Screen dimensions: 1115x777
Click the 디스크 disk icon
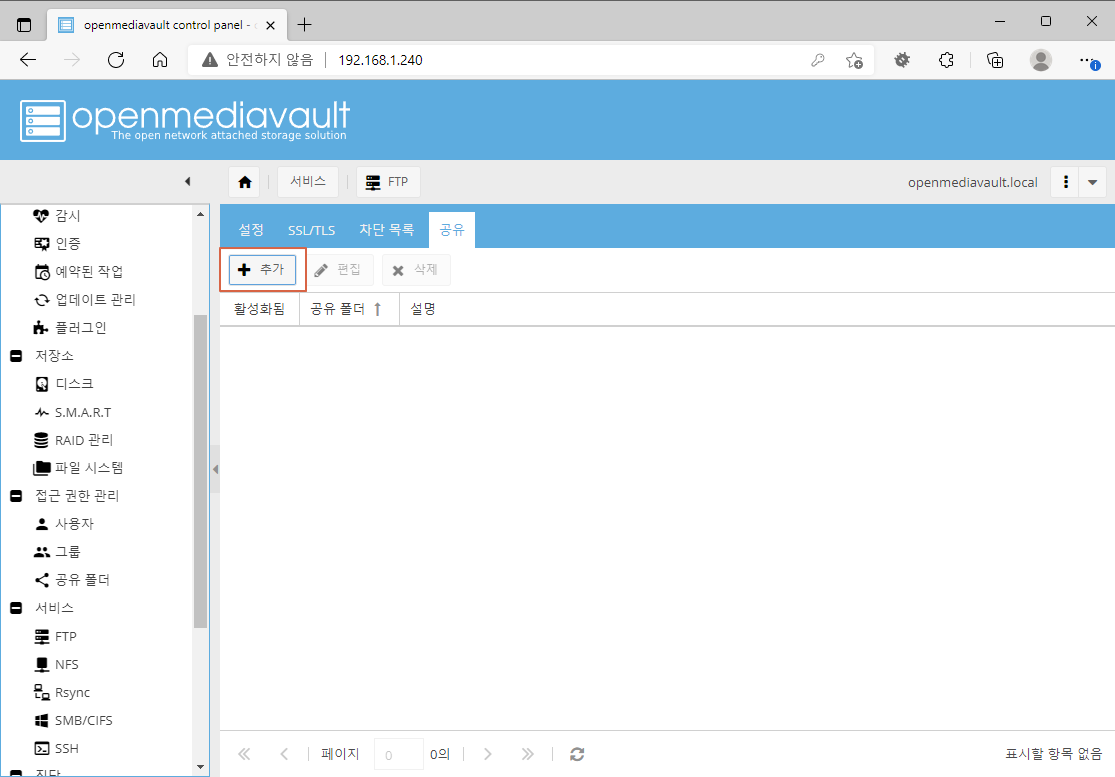click(x=42, y=384)
